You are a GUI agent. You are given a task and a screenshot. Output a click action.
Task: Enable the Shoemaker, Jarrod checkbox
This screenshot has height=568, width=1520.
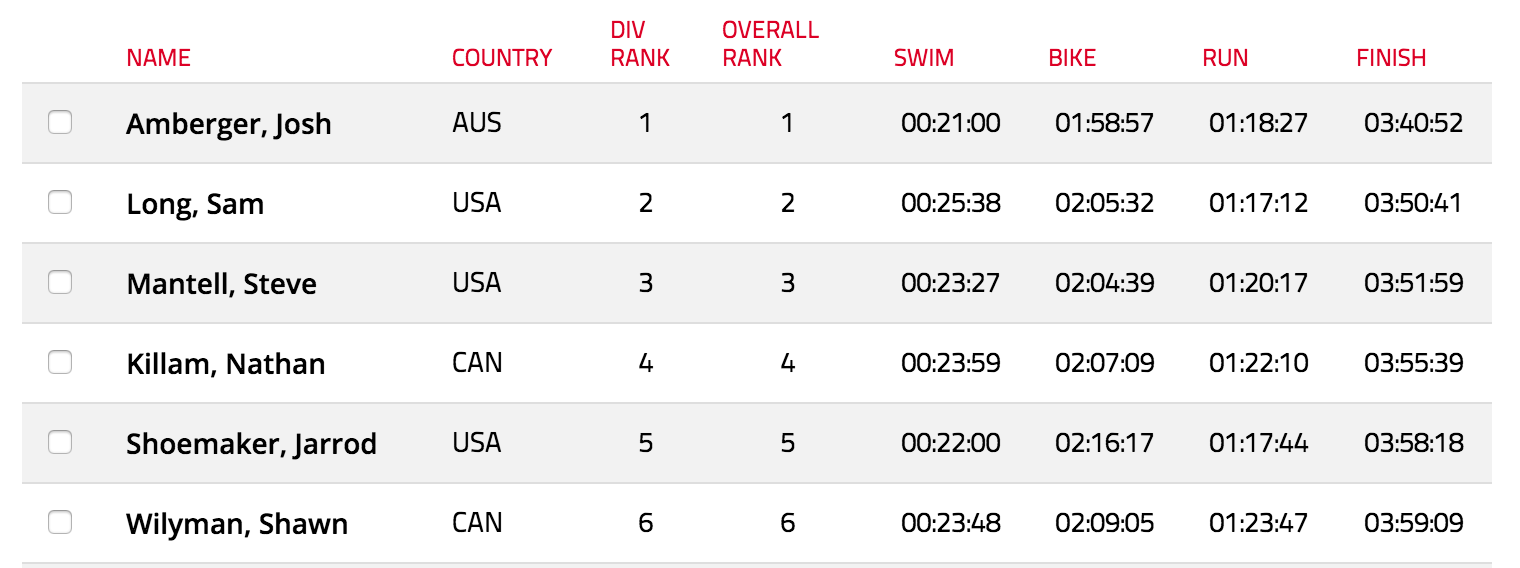60,442
